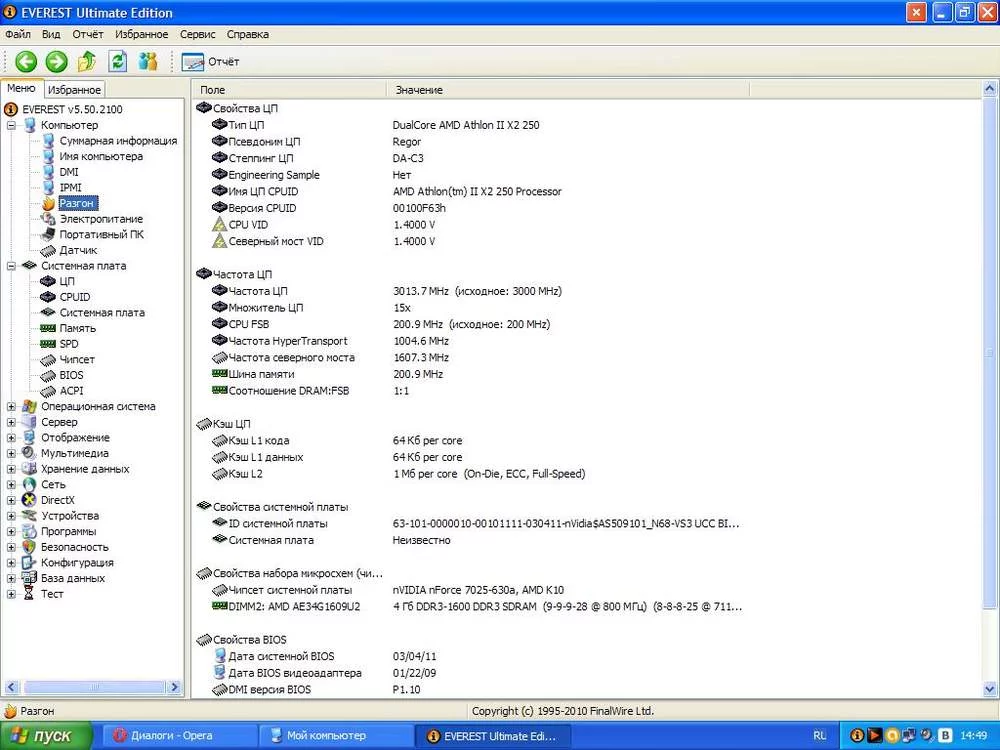The height and width of the screenshot is (750, 1000).
Task: Open the Сервис menu
Action: 197,34
